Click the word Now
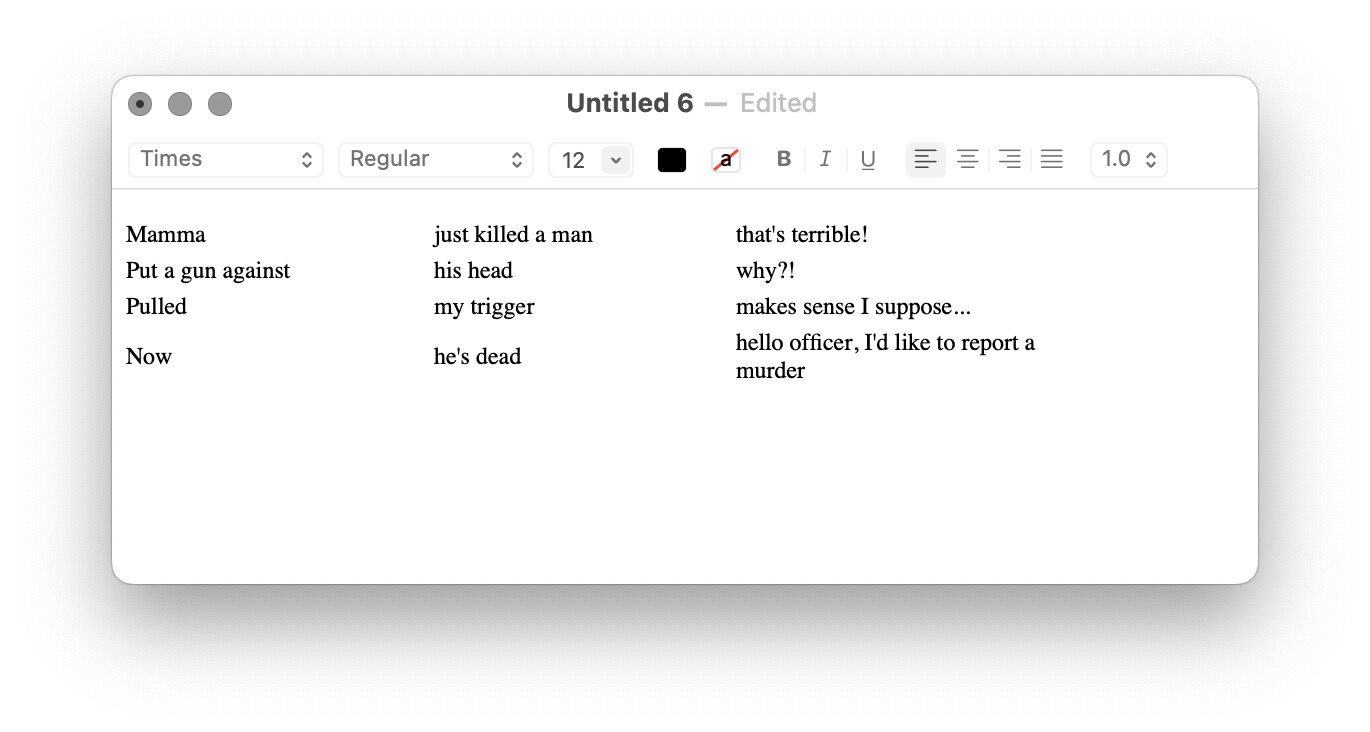Viewport: 1370px width, 732px height. (x=149, y=357)
